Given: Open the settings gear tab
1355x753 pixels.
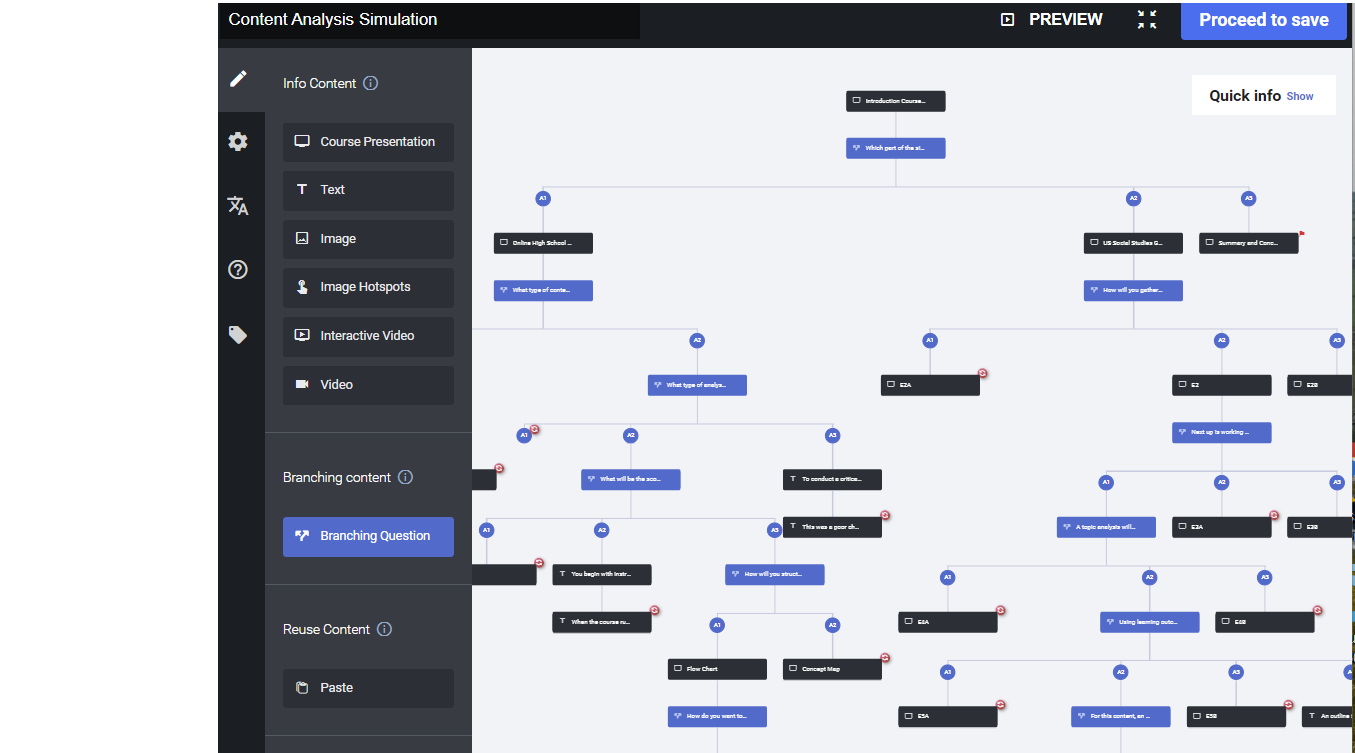Looking at the screenshot, I should point(238,142).
